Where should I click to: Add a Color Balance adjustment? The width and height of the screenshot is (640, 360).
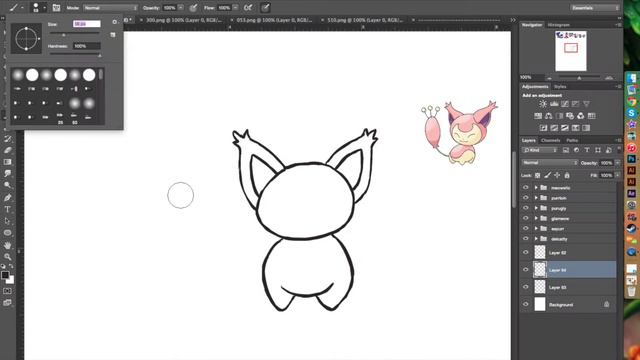coord(549,116)
